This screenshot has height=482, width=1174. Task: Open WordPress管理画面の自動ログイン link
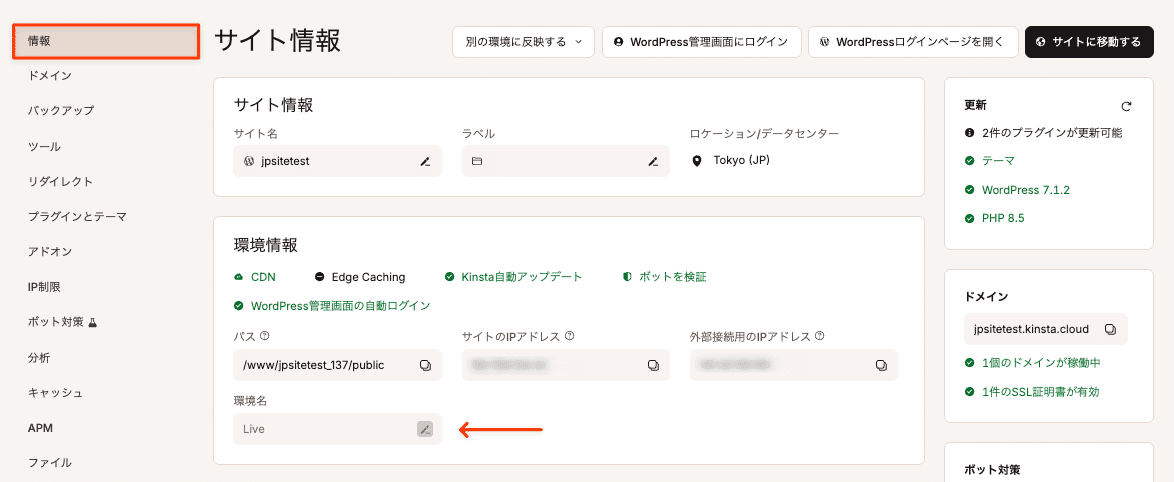point(341,305)
